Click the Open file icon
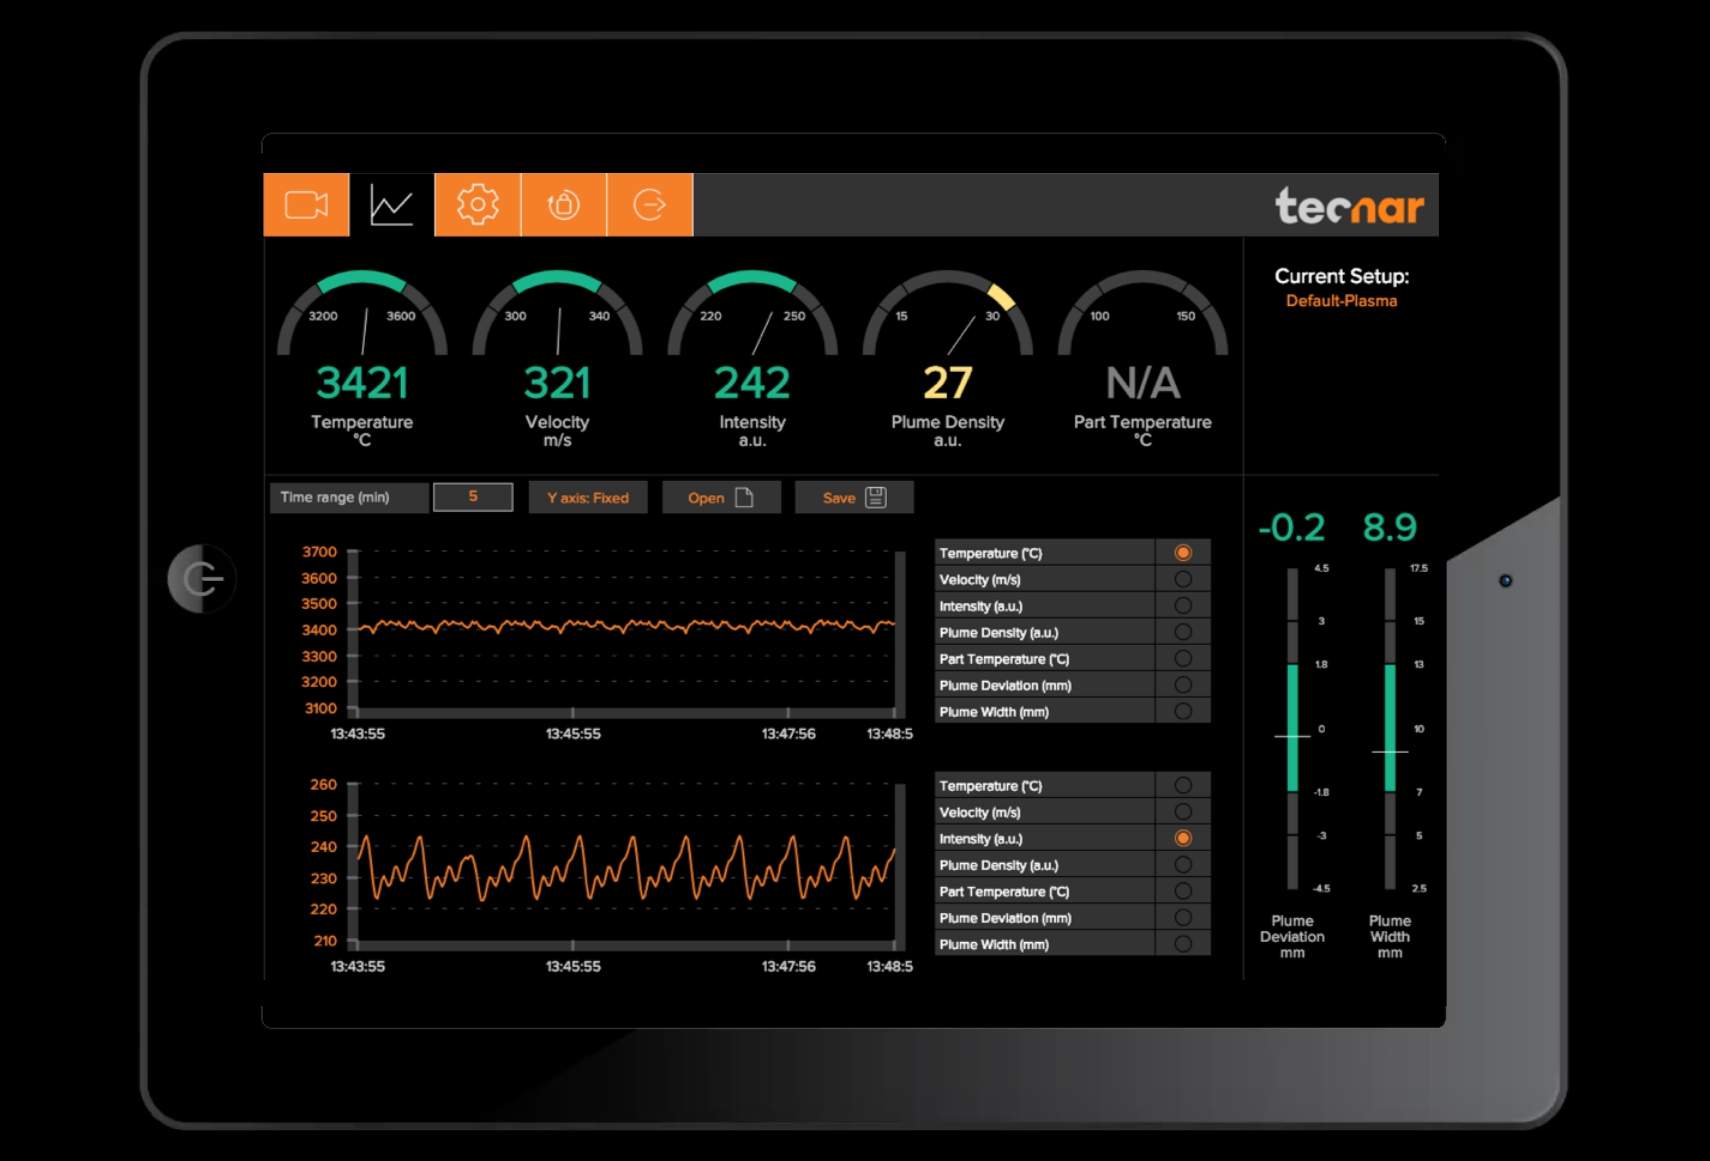Image resolution: width=1710 pixels, height=1161 pixels. tap(745, 497)
